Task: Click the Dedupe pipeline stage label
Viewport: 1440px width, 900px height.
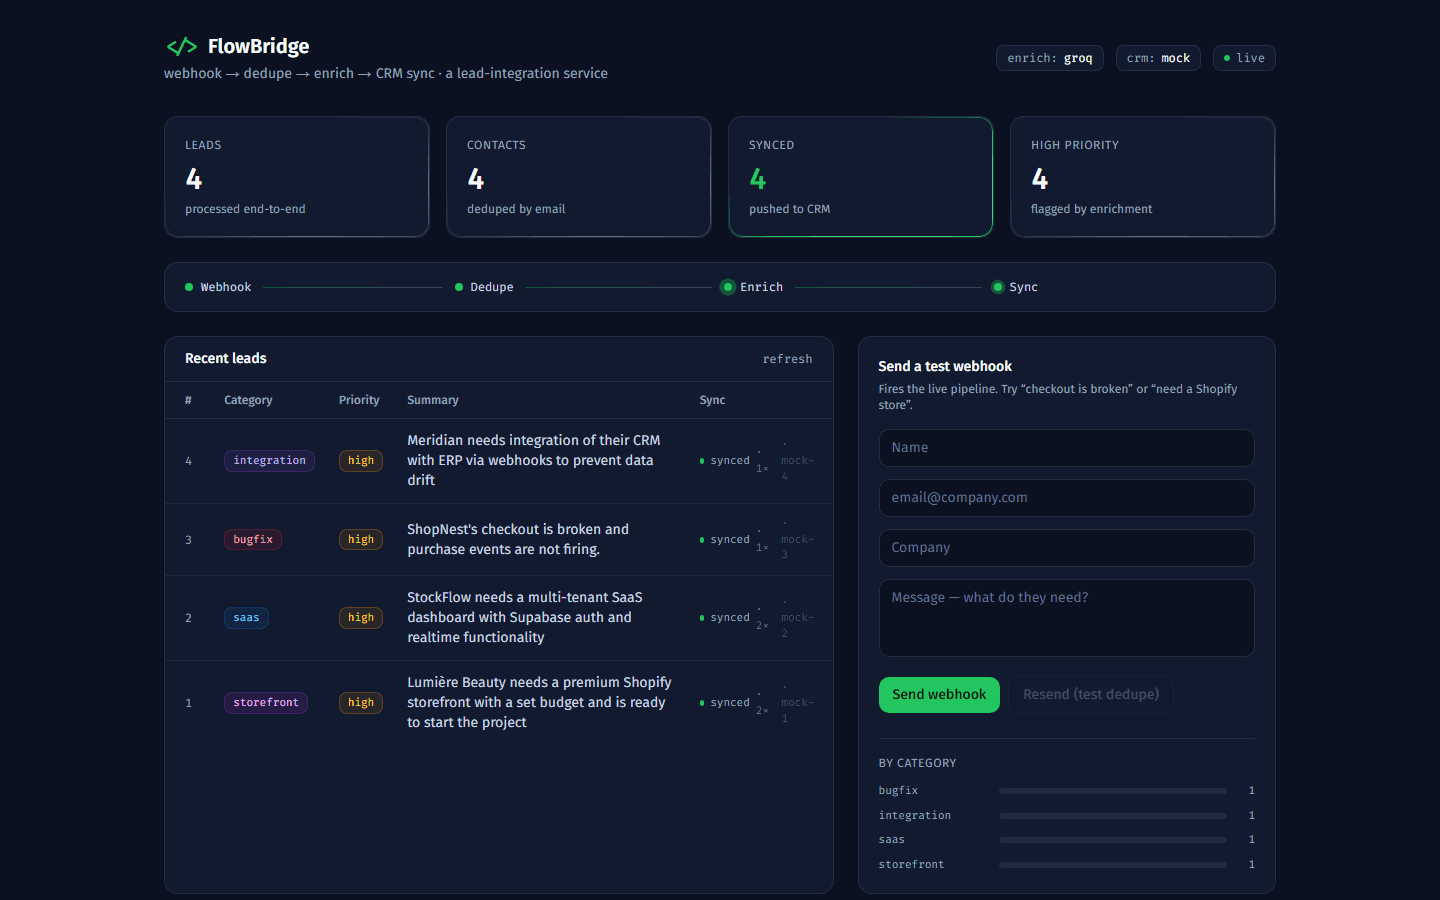Action: [492, 287]
